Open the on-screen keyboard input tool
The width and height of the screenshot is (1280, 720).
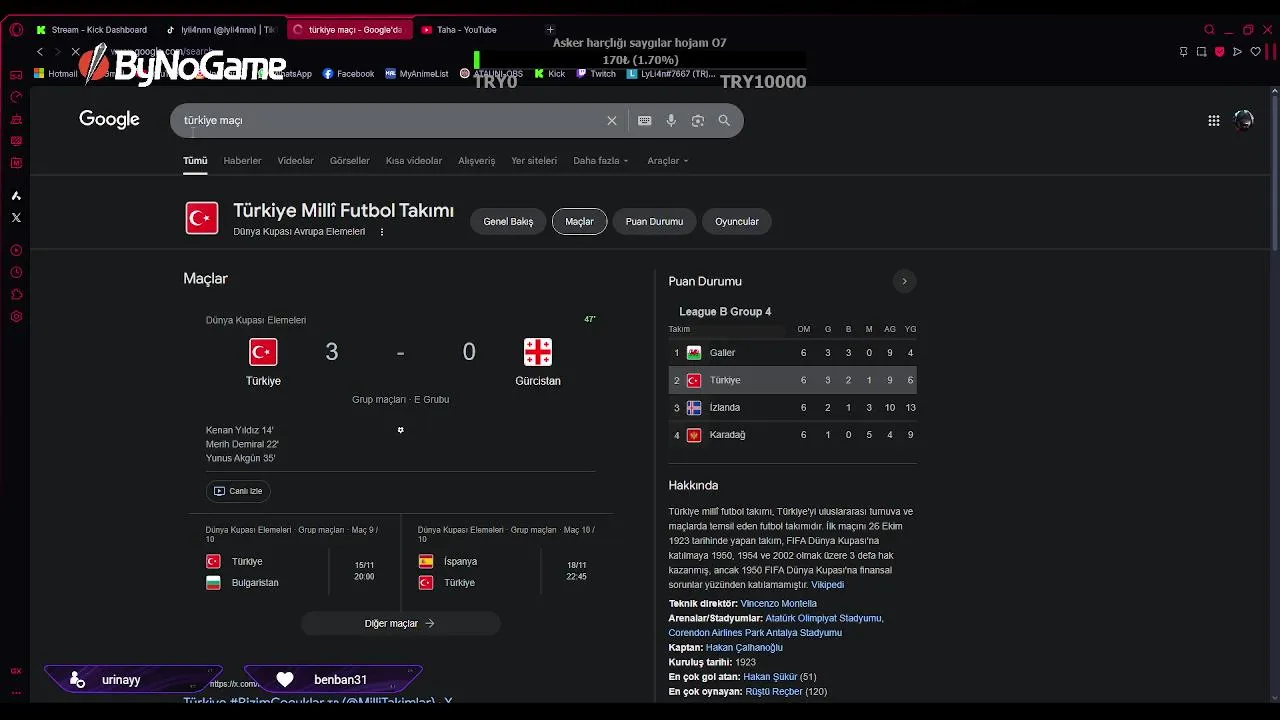(645, 120)
